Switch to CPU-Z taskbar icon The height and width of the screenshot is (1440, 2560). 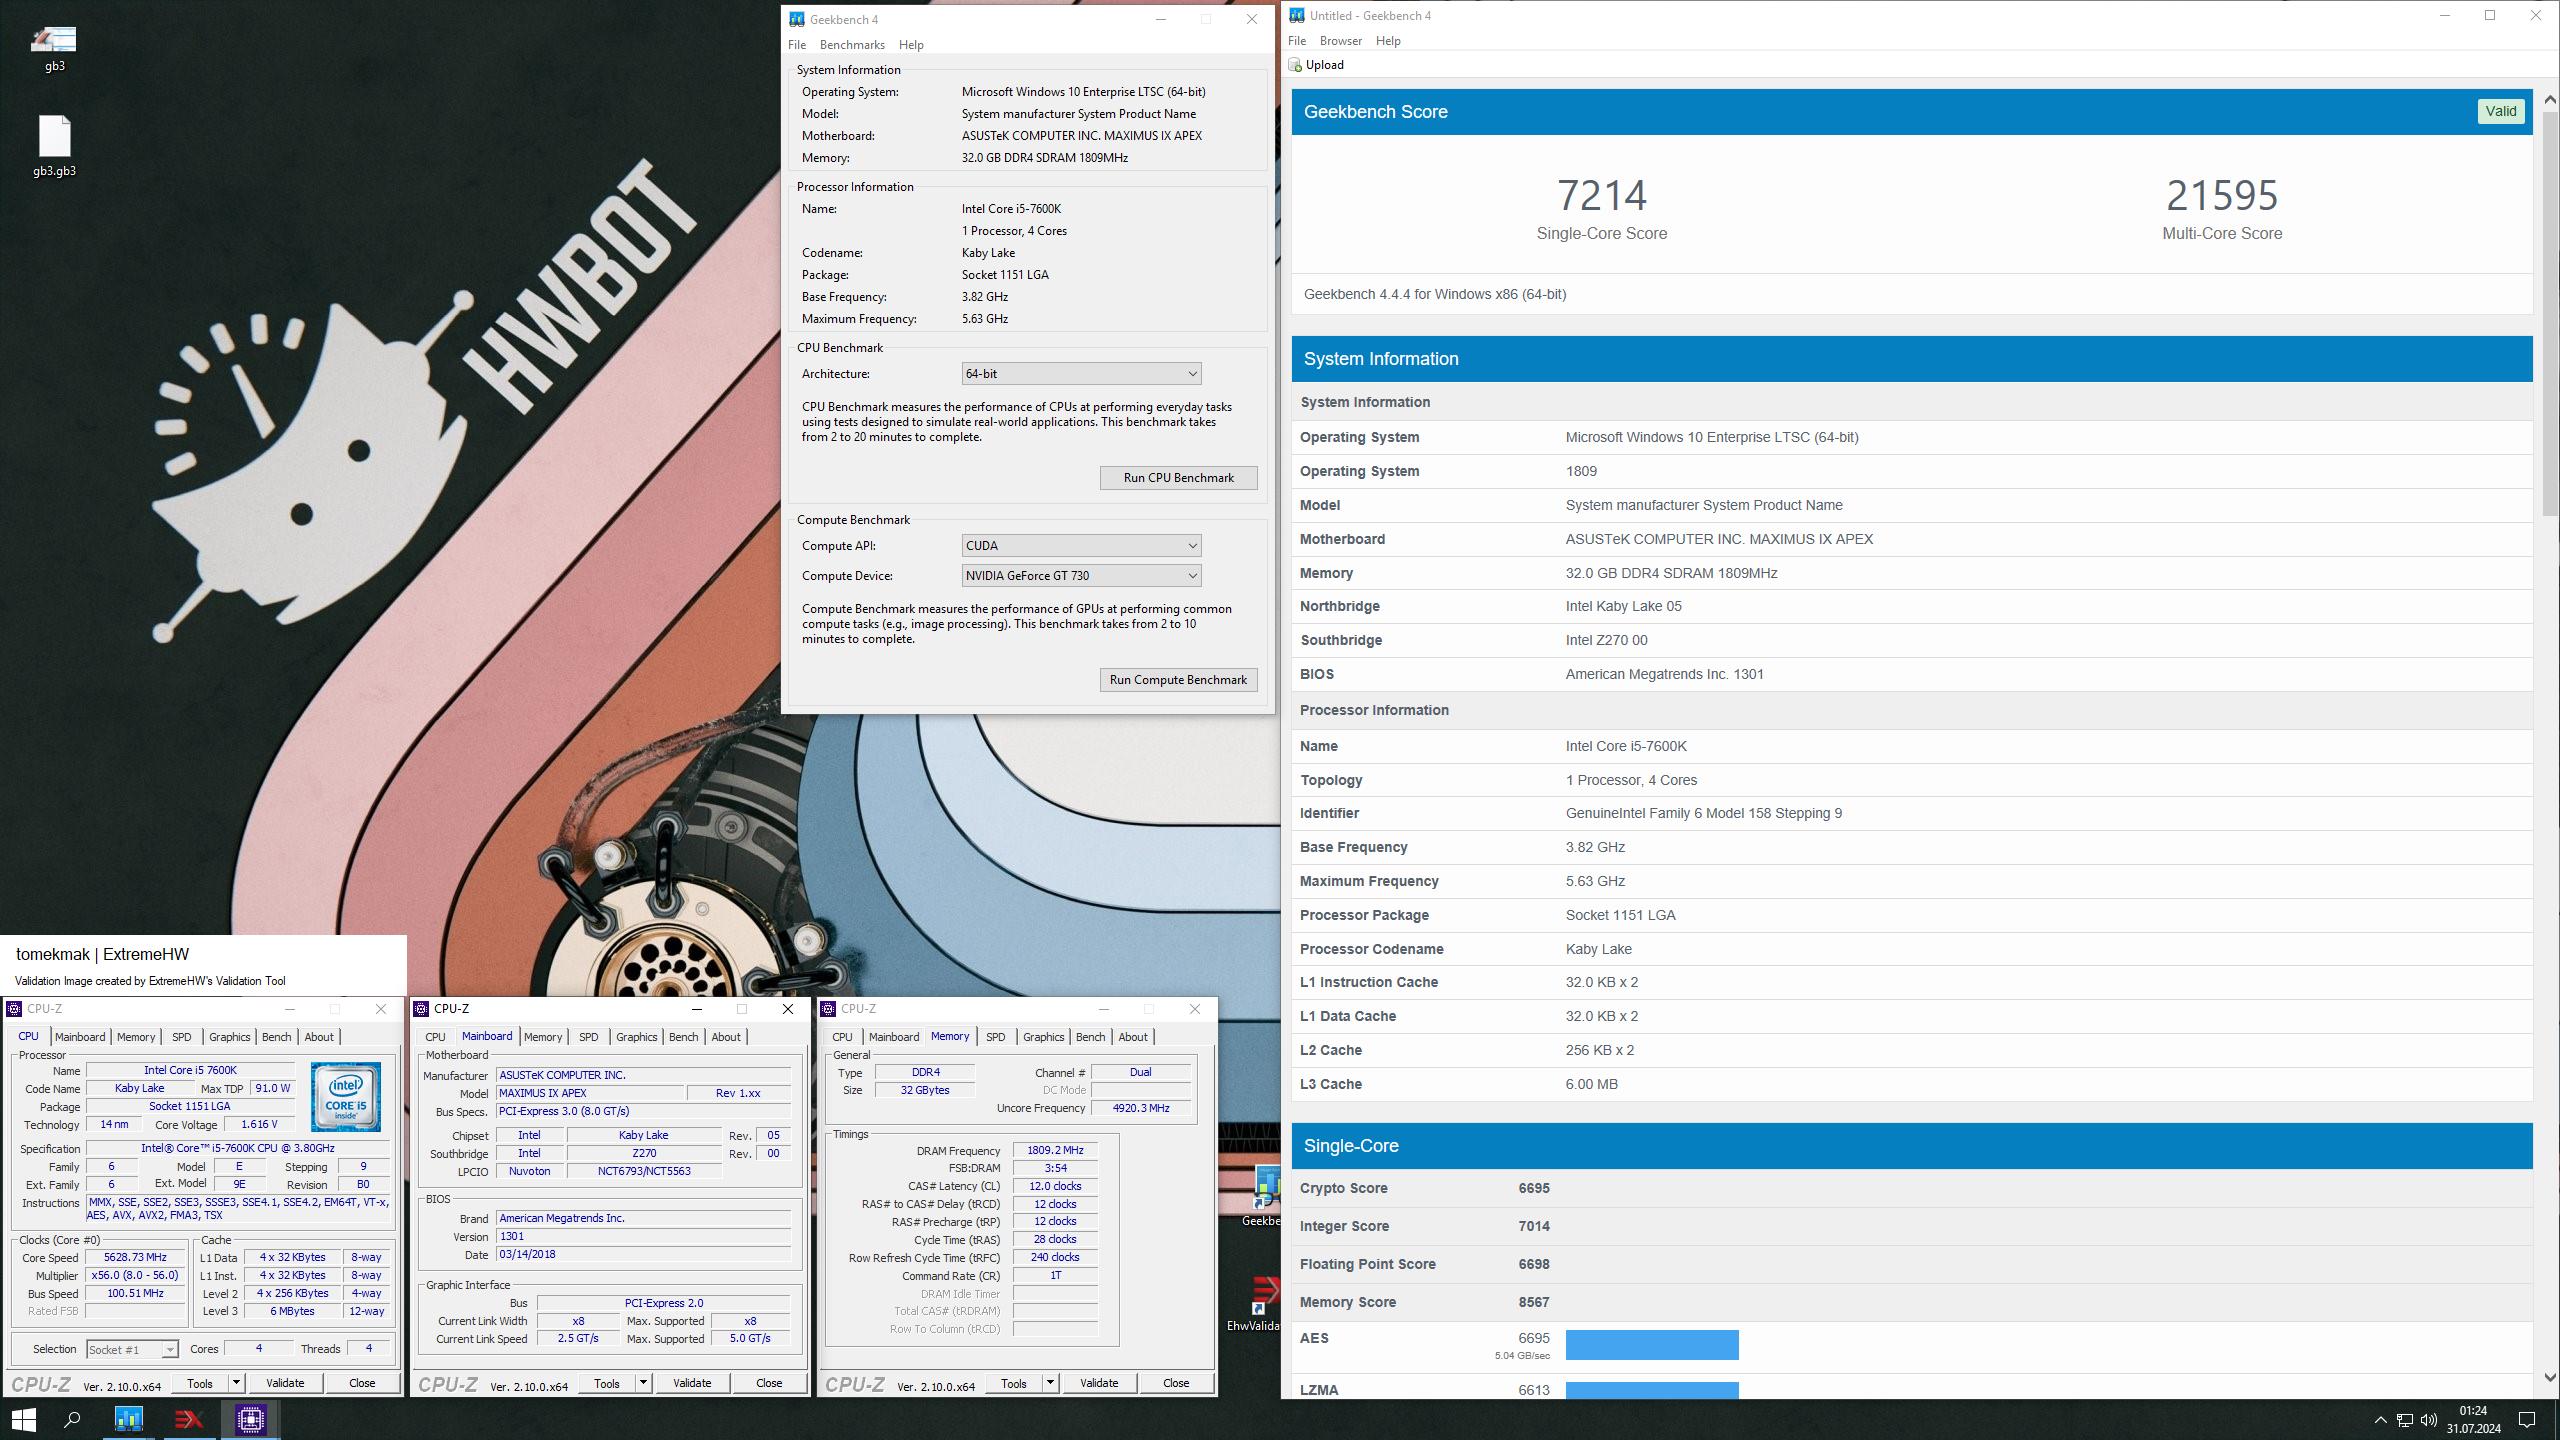point(250,1419)
